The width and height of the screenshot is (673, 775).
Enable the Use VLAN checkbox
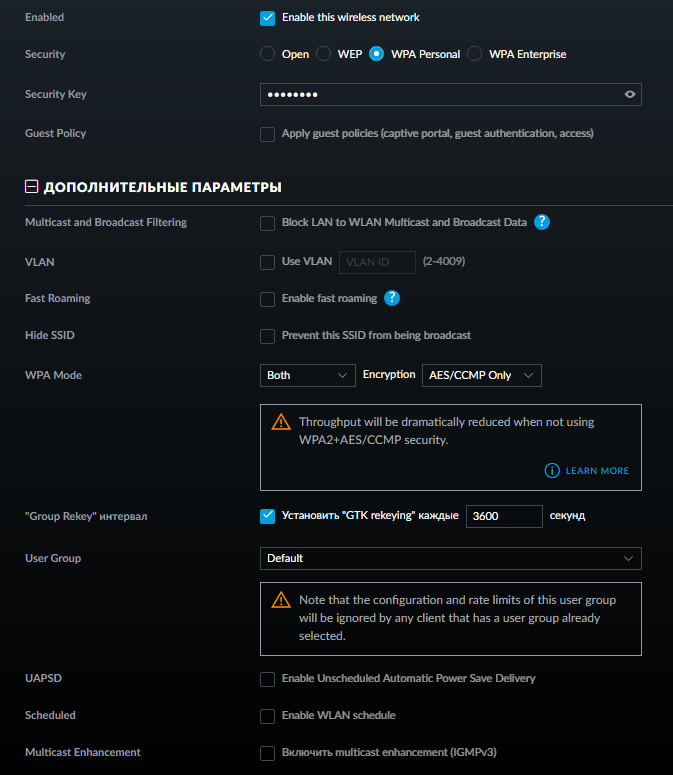pos(267,262)
